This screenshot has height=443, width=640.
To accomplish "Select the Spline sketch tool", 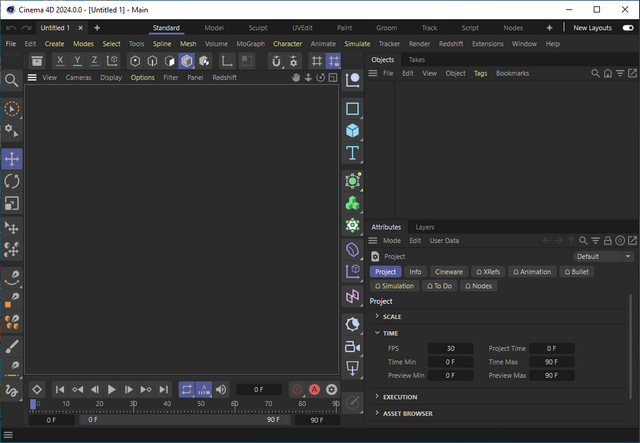I will click(11, 391).
